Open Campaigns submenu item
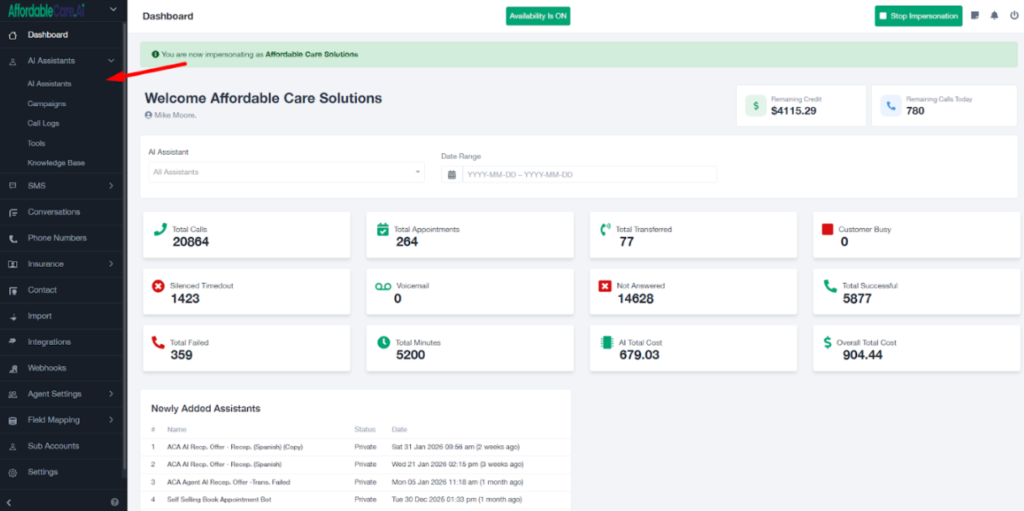1024x511 pixels. click(47, 104)
